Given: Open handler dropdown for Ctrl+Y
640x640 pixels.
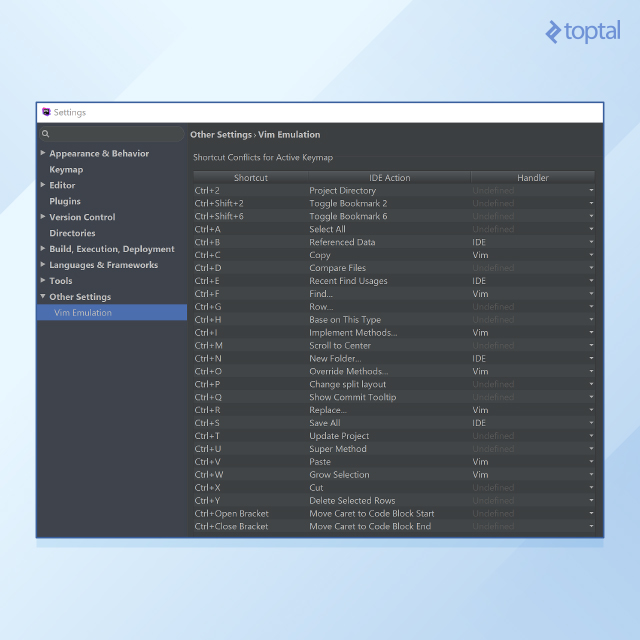Looking at the screenshot, I should [591, 500].
